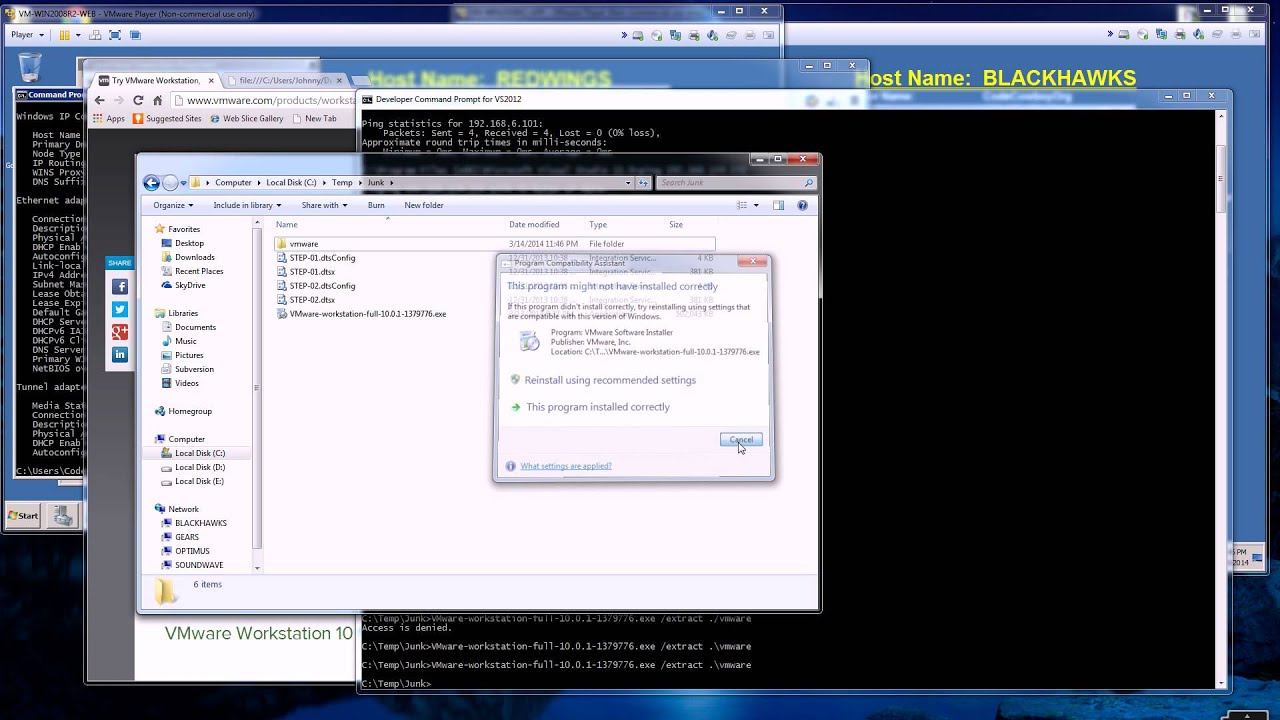Open the change view dropdown arrow
Viewport: 1280px width, 720px height.
[756, 205]
